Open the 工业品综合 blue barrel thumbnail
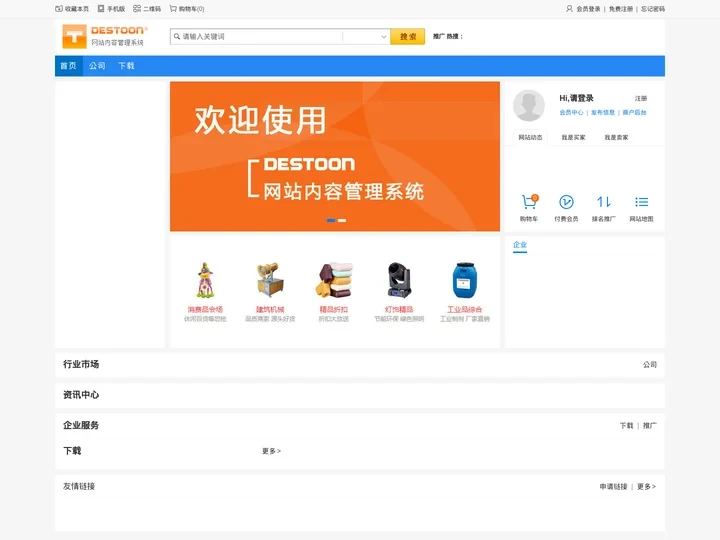Viewport: 720px width, 540px height. (x=465, y=280)
